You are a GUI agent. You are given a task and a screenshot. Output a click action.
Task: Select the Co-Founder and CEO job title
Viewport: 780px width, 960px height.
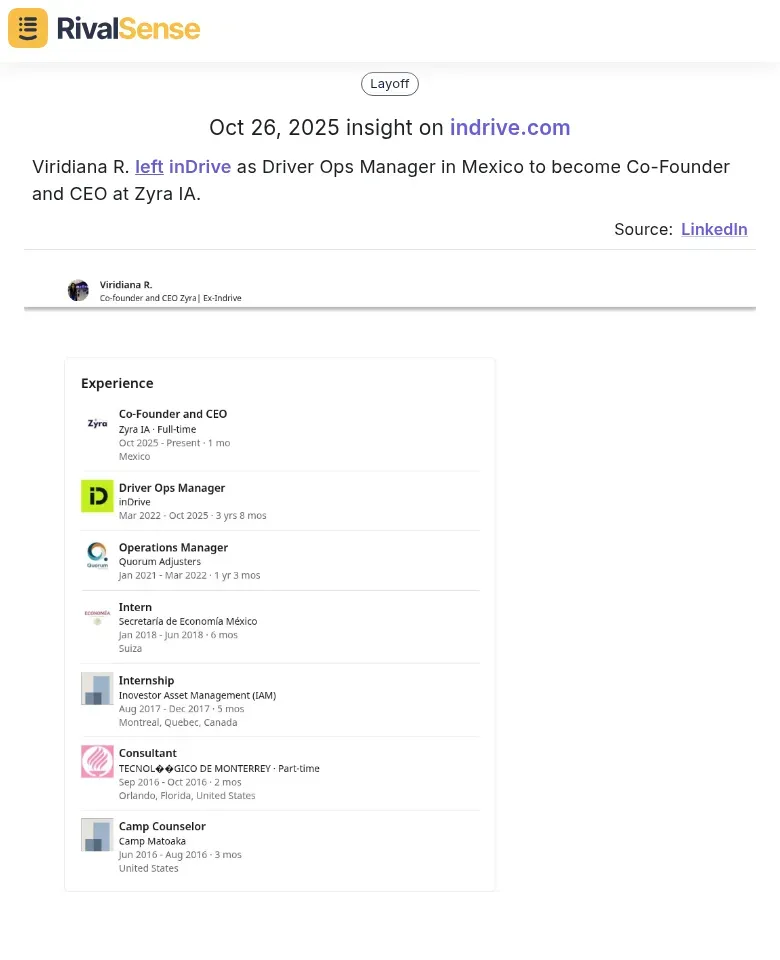point(173,414)
